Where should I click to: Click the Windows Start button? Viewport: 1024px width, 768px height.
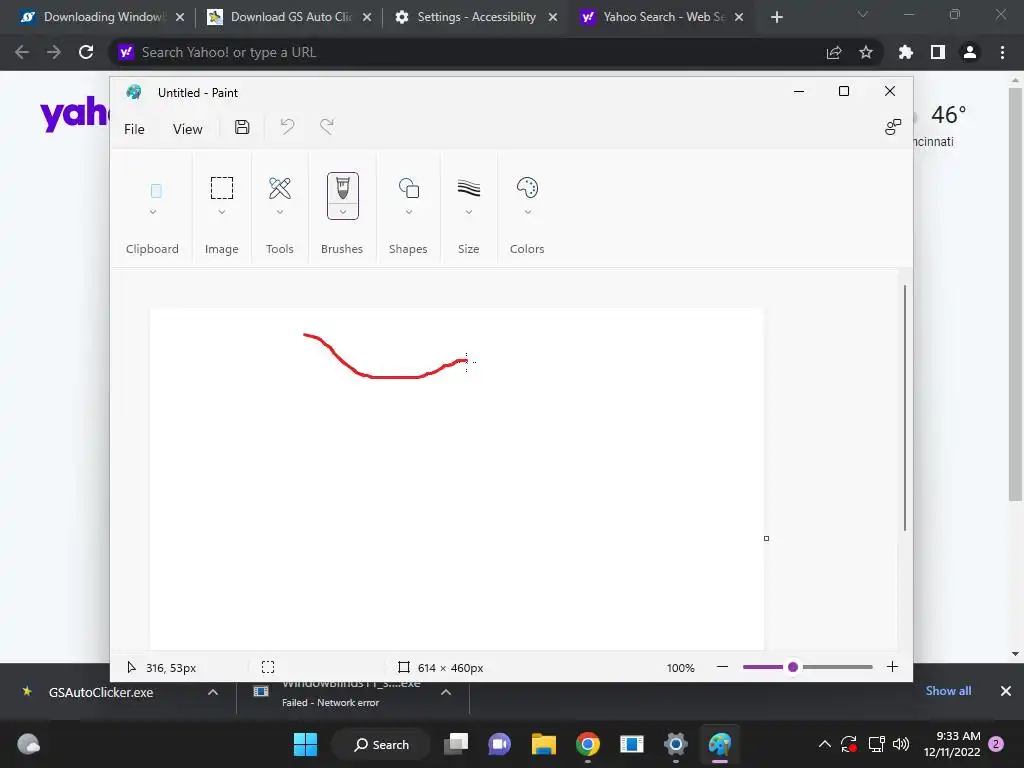305,744
